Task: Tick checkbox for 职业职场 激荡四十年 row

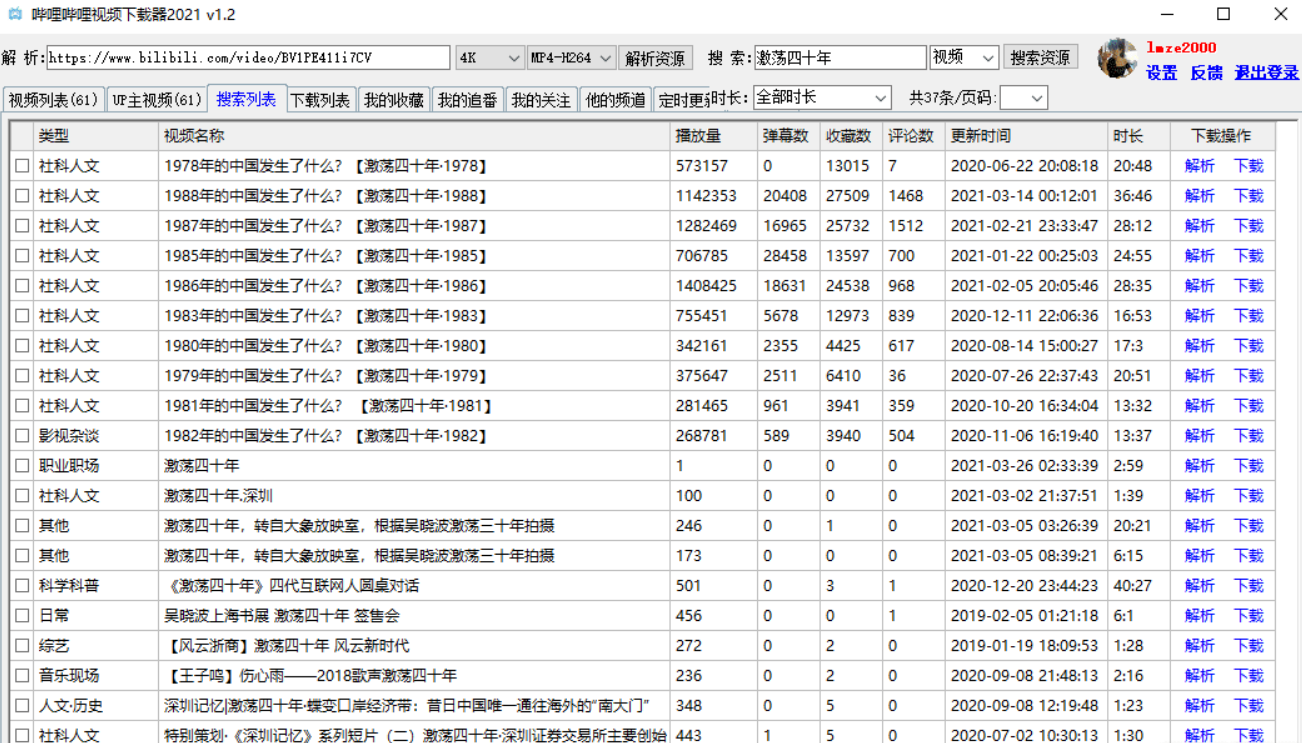Action: click(x=22, y=466)
